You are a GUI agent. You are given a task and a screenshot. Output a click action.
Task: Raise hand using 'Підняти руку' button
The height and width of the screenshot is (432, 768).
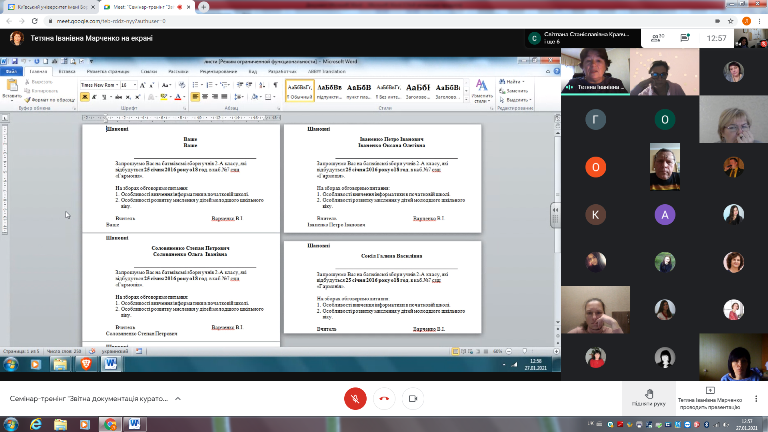click(x=648, y=397)
